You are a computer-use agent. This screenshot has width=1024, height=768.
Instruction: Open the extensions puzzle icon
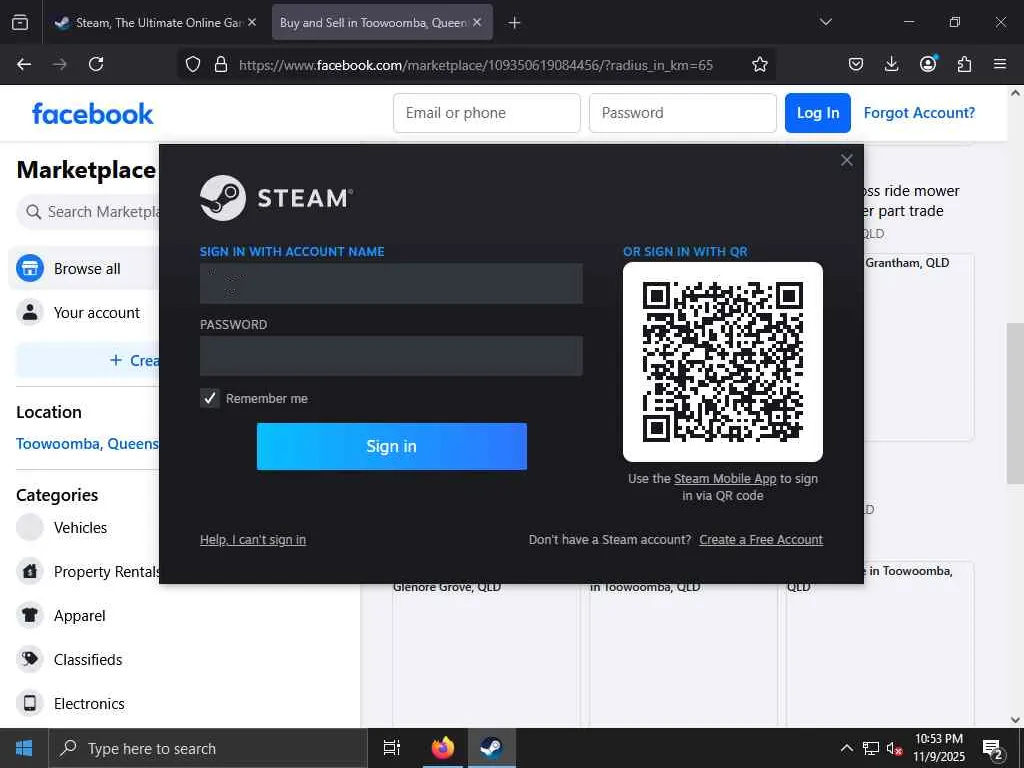(x=964, y=64)
